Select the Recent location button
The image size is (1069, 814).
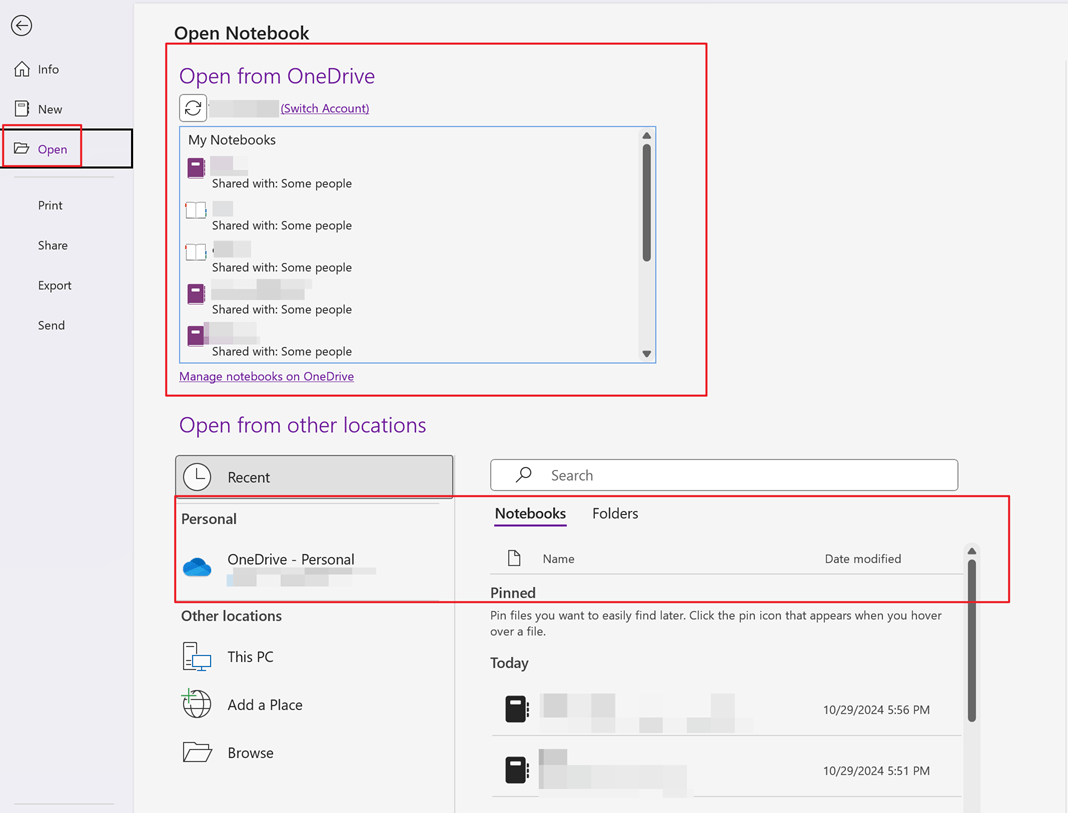[314, 477]
